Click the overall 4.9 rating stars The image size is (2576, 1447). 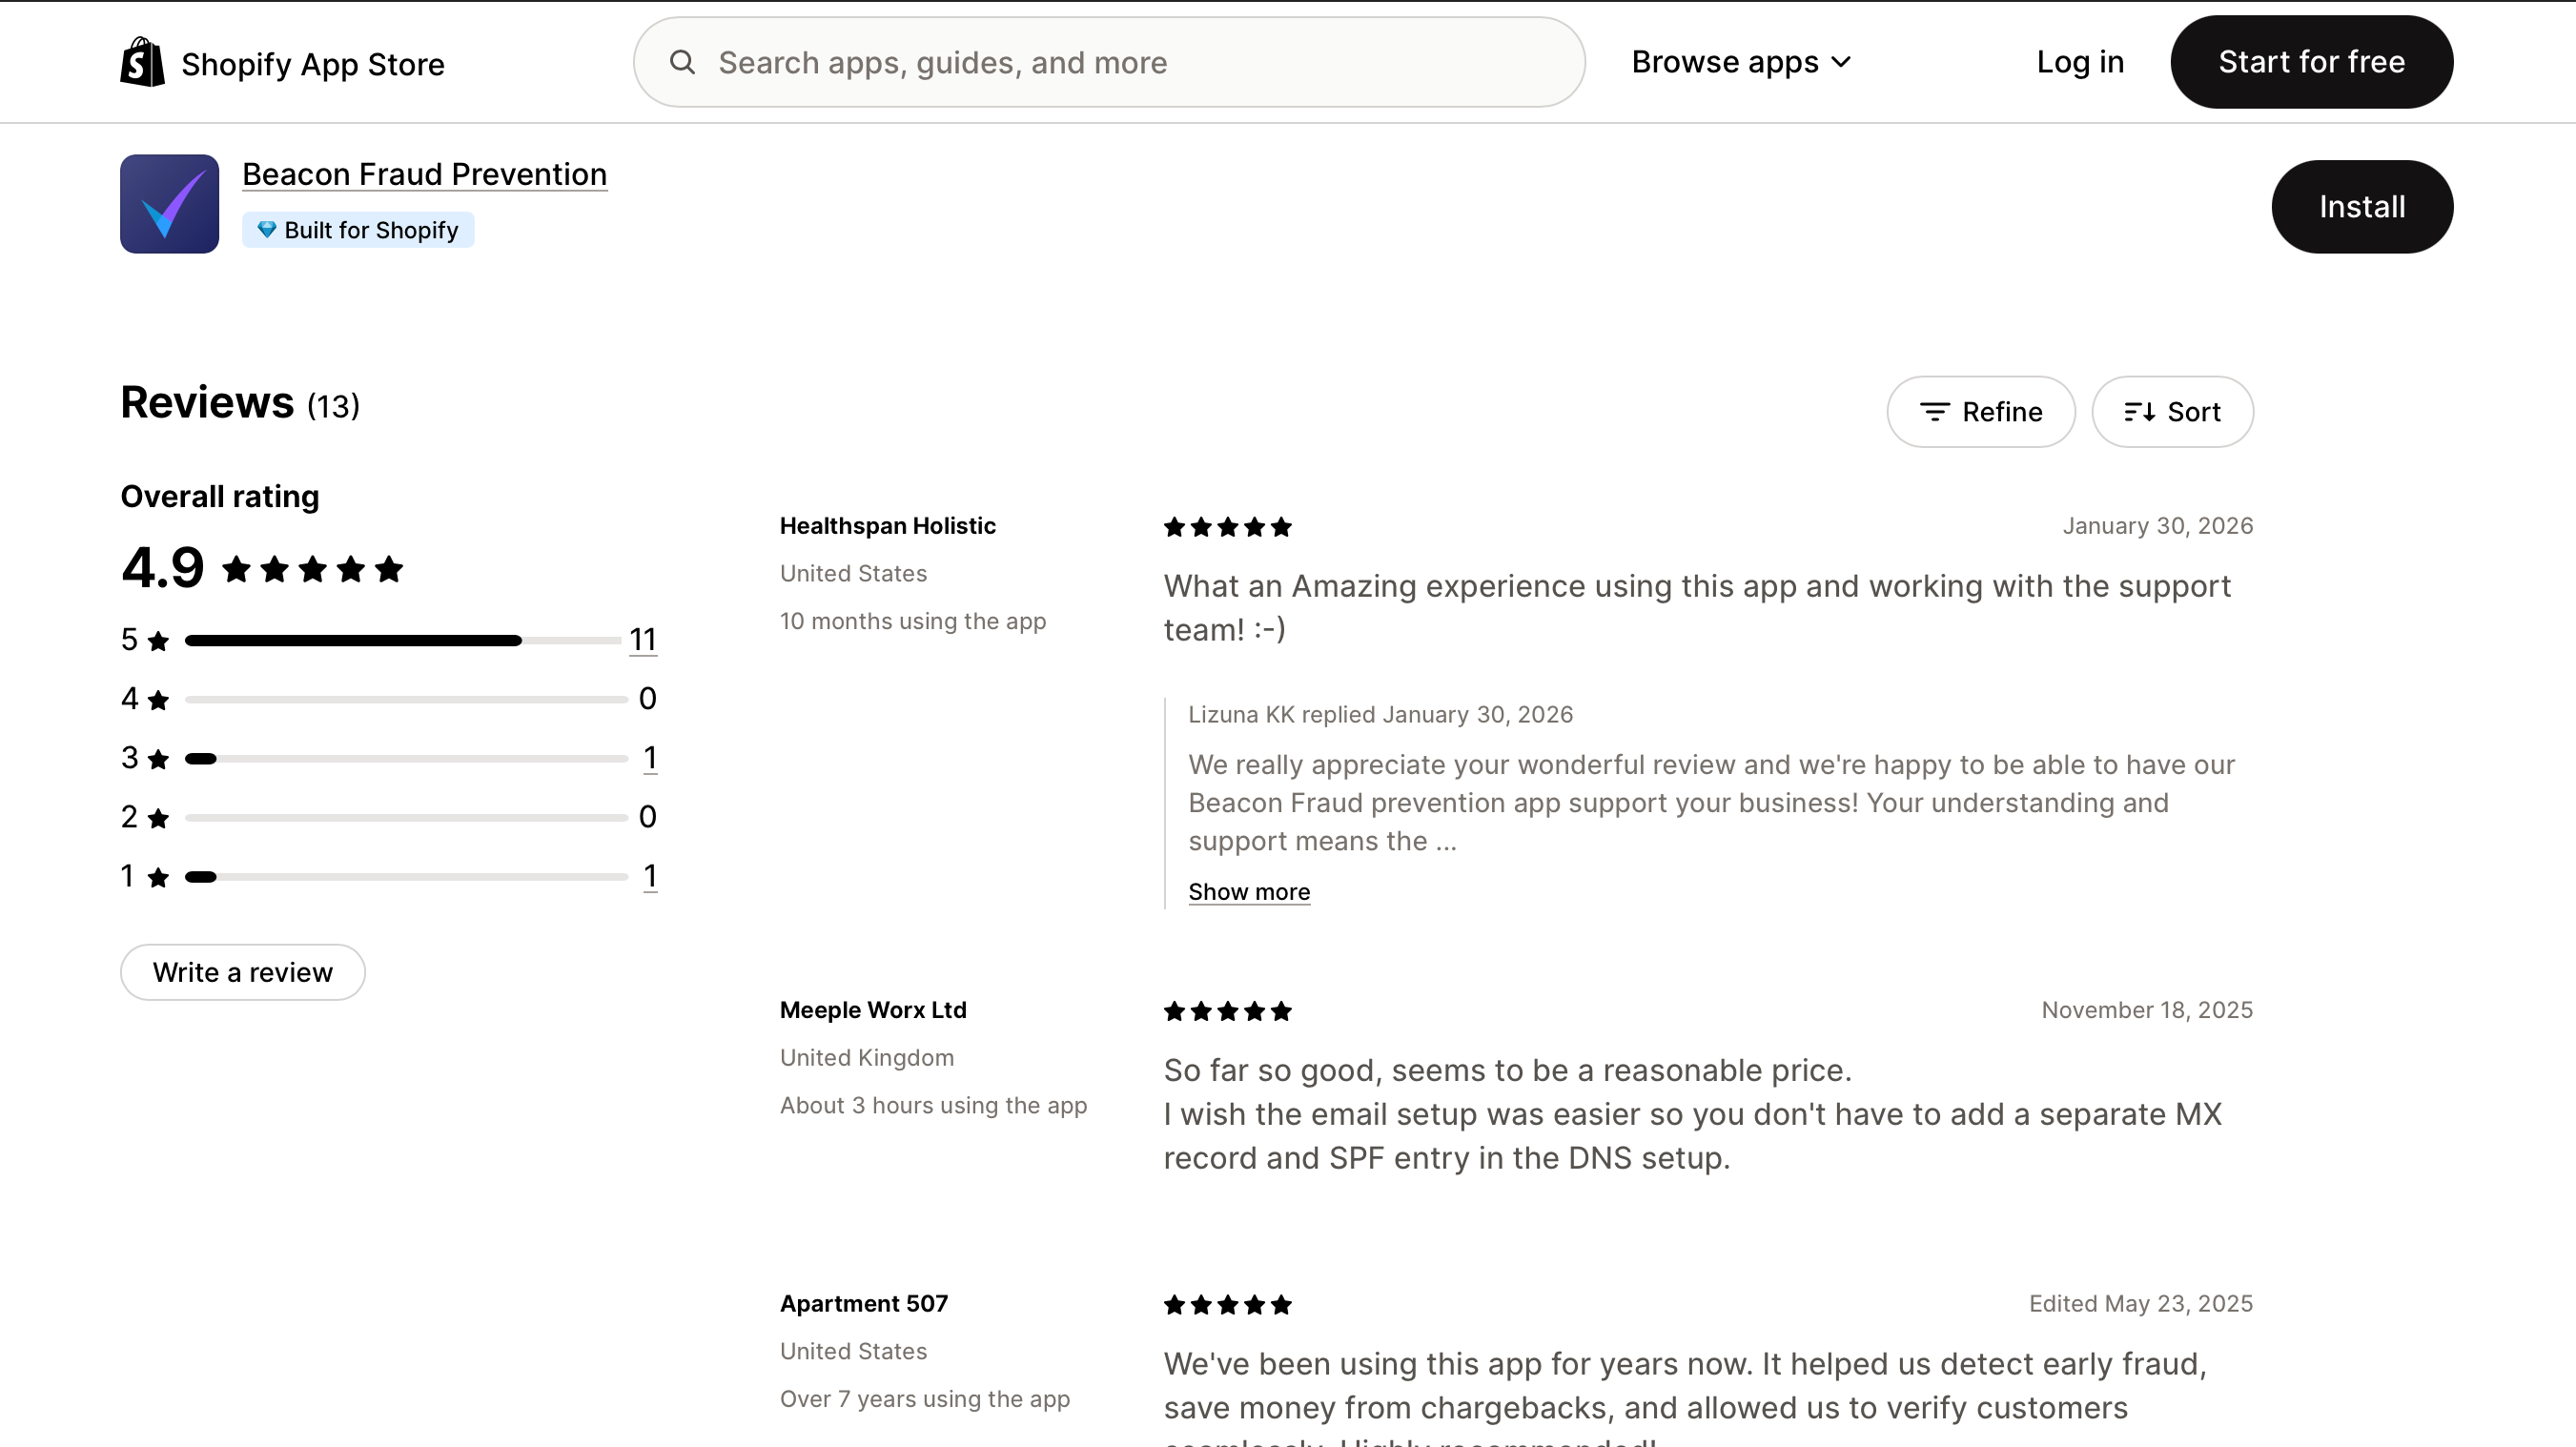[x=312, y=569]
